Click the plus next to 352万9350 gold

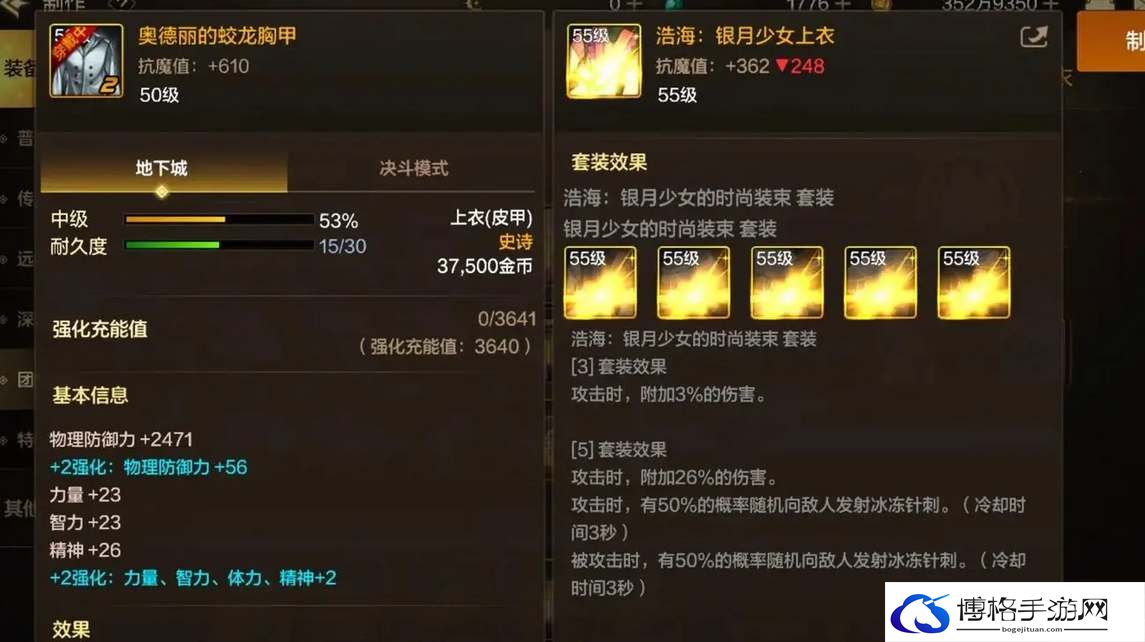(x=1052, y=5)
